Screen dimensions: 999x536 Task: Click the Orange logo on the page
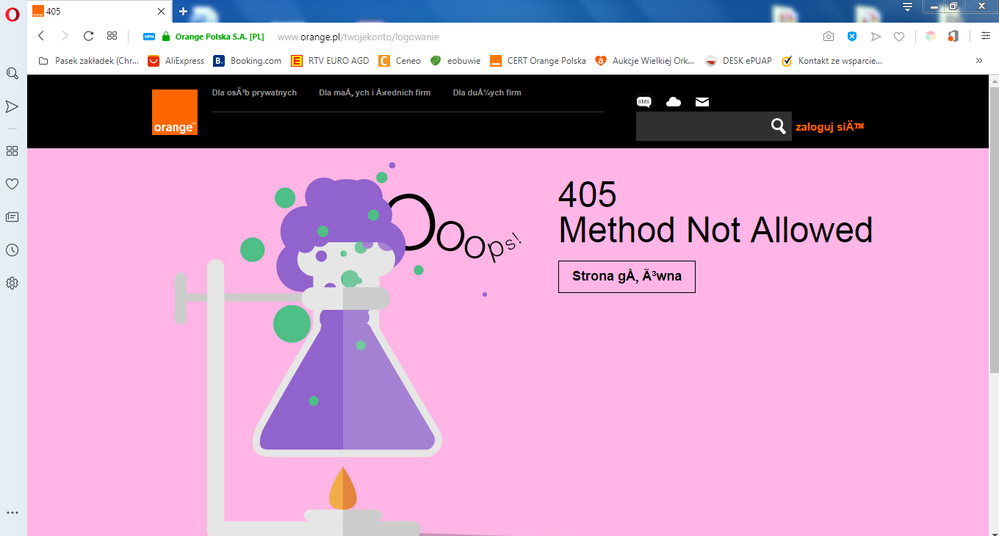click(x=175, y=112)
